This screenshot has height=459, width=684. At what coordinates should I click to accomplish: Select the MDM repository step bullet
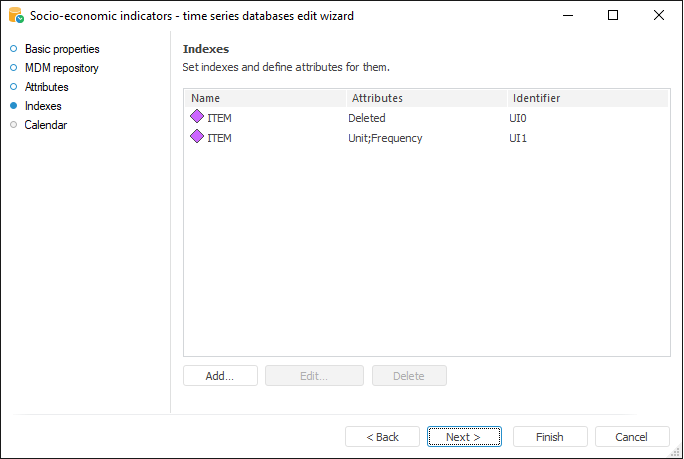coord(14,68)
